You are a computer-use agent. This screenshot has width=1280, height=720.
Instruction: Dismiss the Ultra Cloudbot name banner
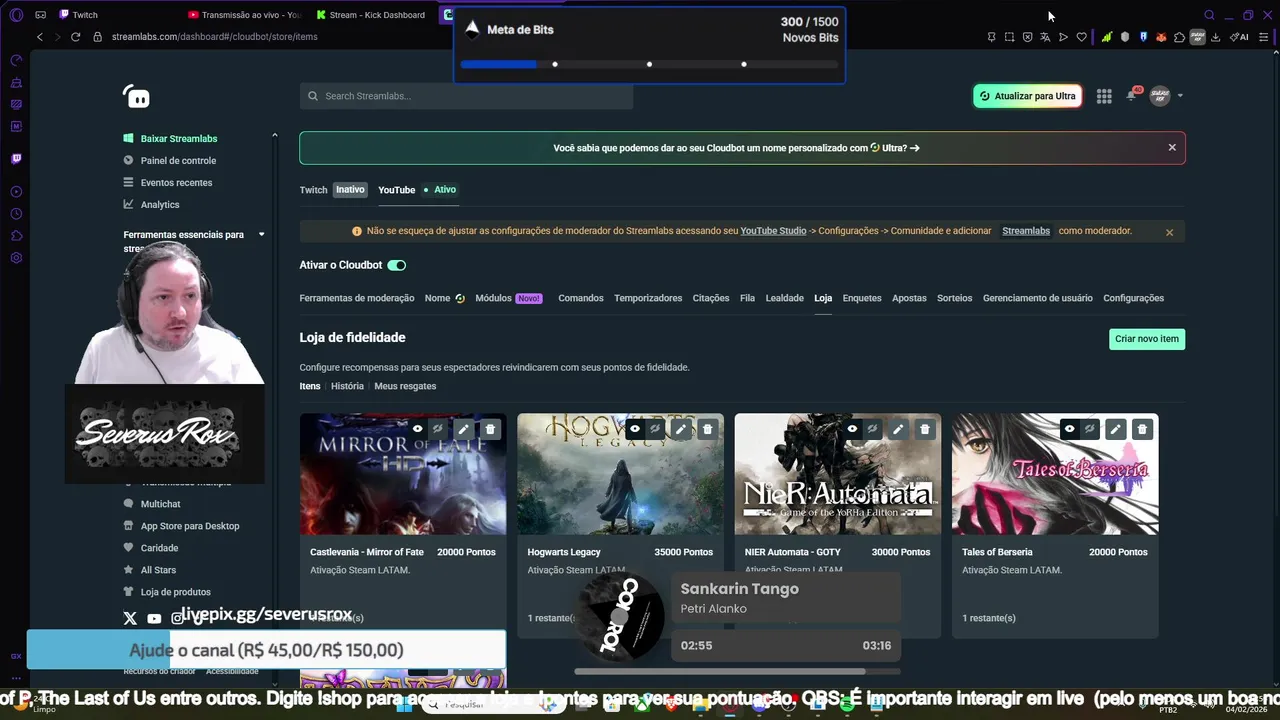[1172, 148]
